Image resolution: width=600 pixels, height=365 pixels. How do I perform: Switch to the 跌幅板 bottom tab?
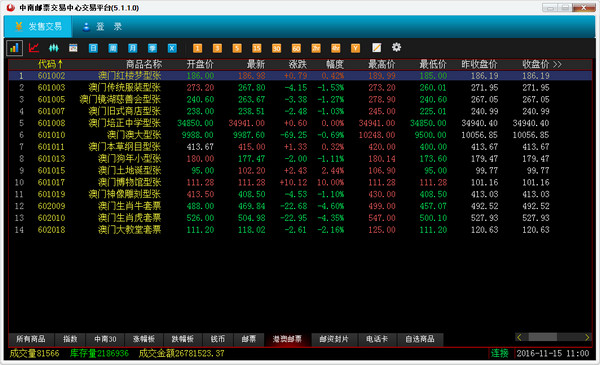[x=183, y=339]
